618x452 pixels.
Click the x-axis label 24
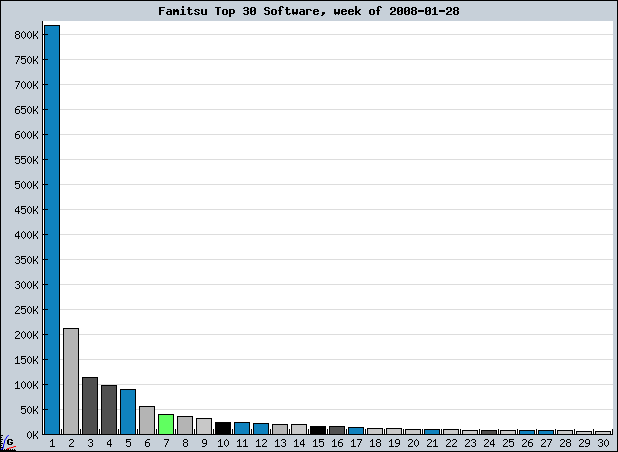pos(489,444)
